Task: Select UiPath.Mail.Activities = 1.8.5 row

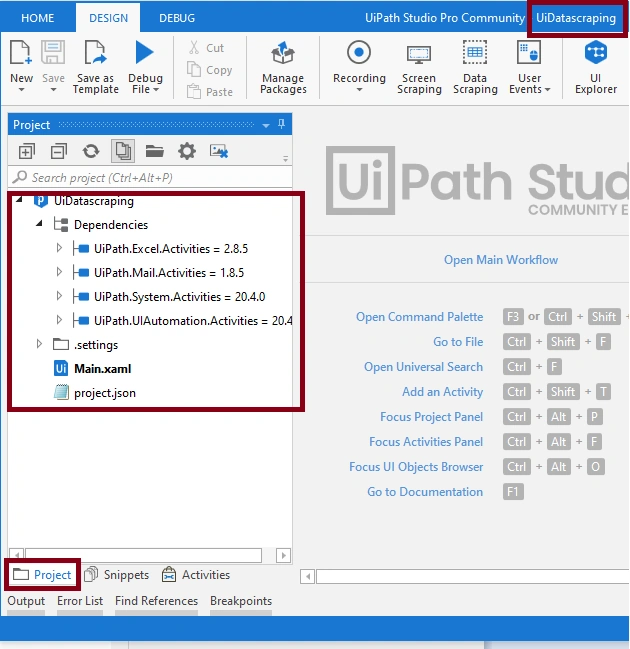Action: click(169, 272)
